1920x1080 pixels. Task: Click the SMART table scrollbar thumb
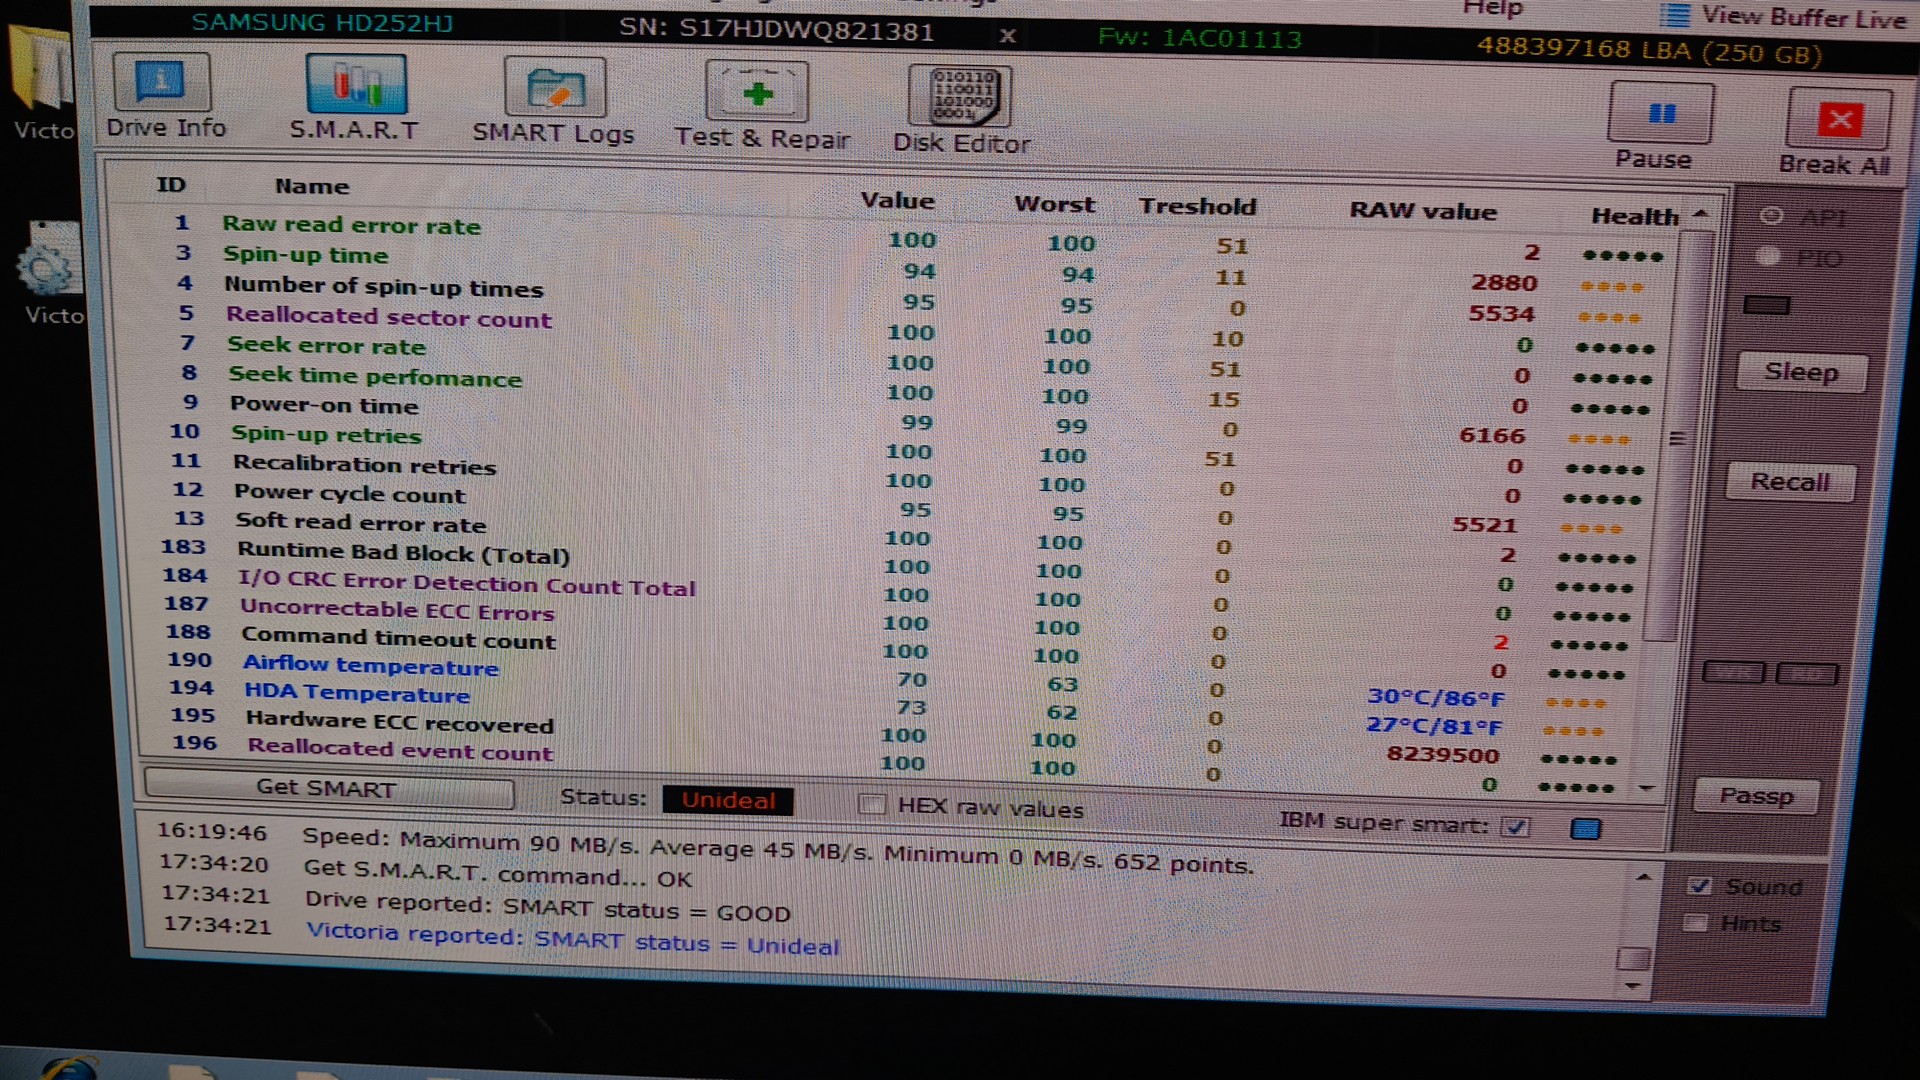(x=1679, y=437)
